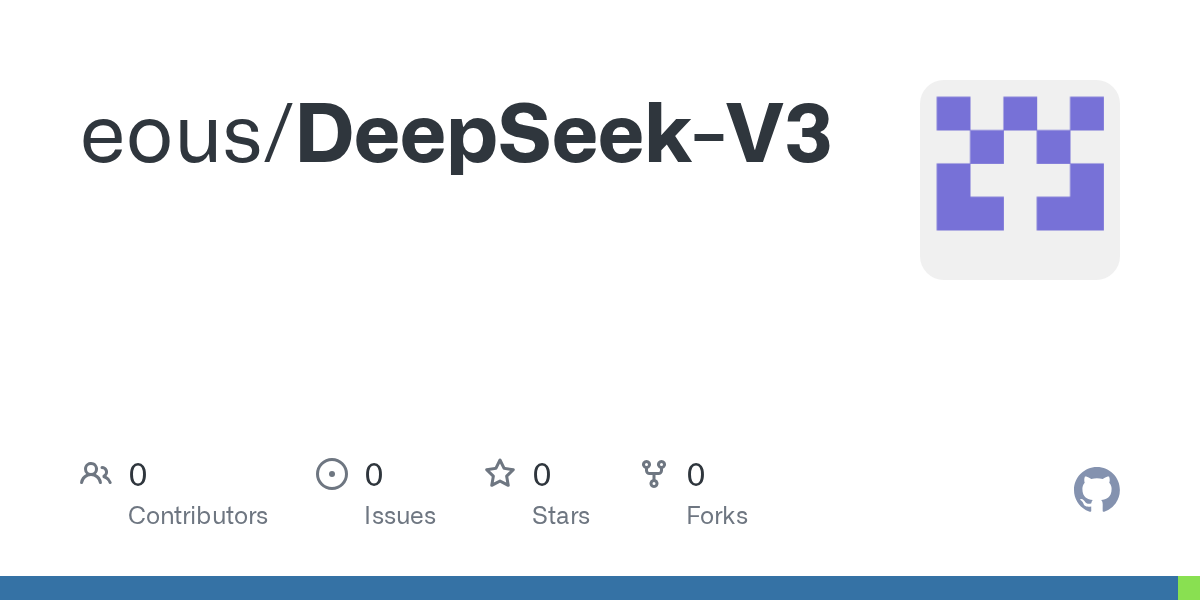Select the Contributors label

click(198, 516)
